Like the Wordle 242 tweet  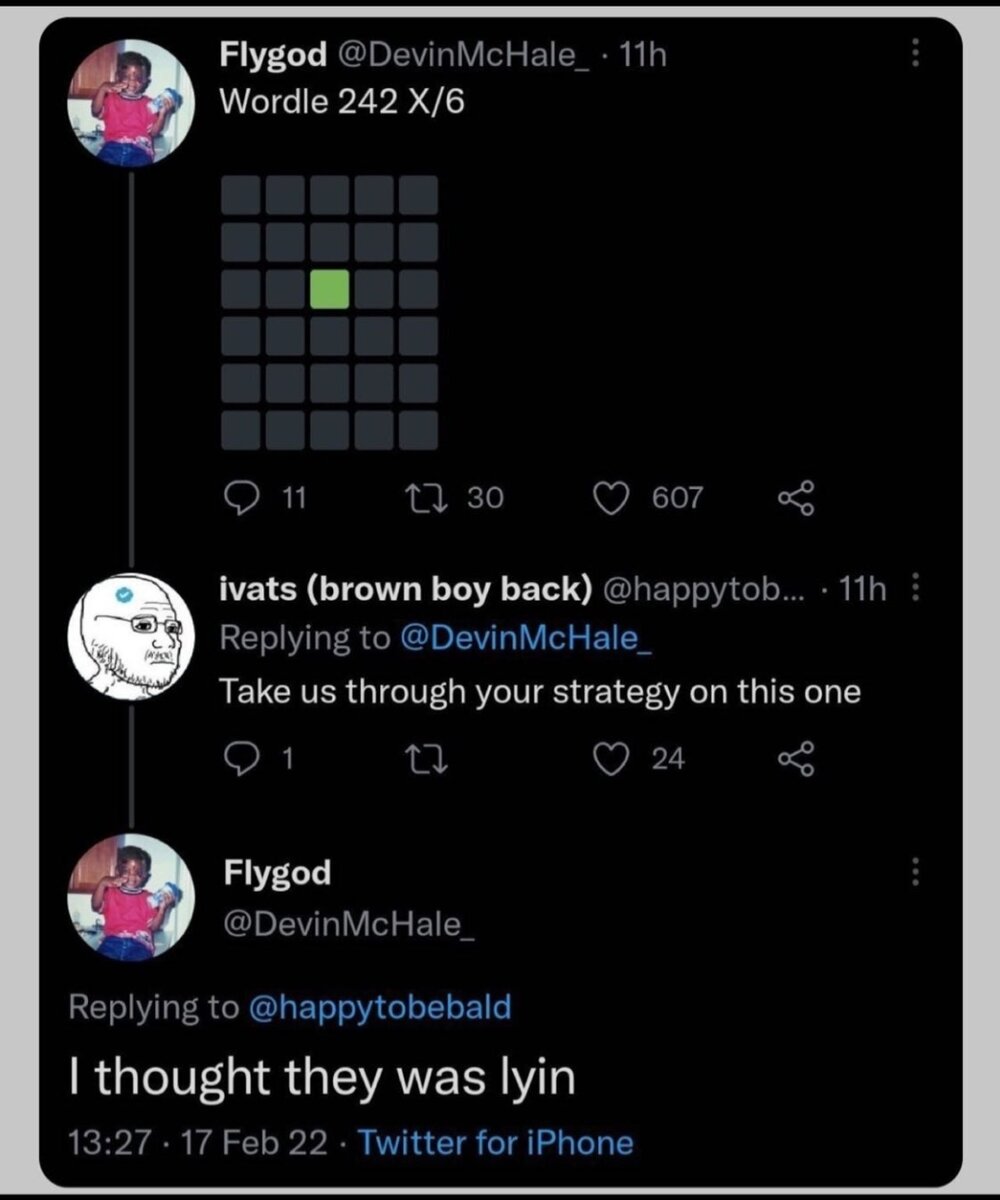pos(611,497)
